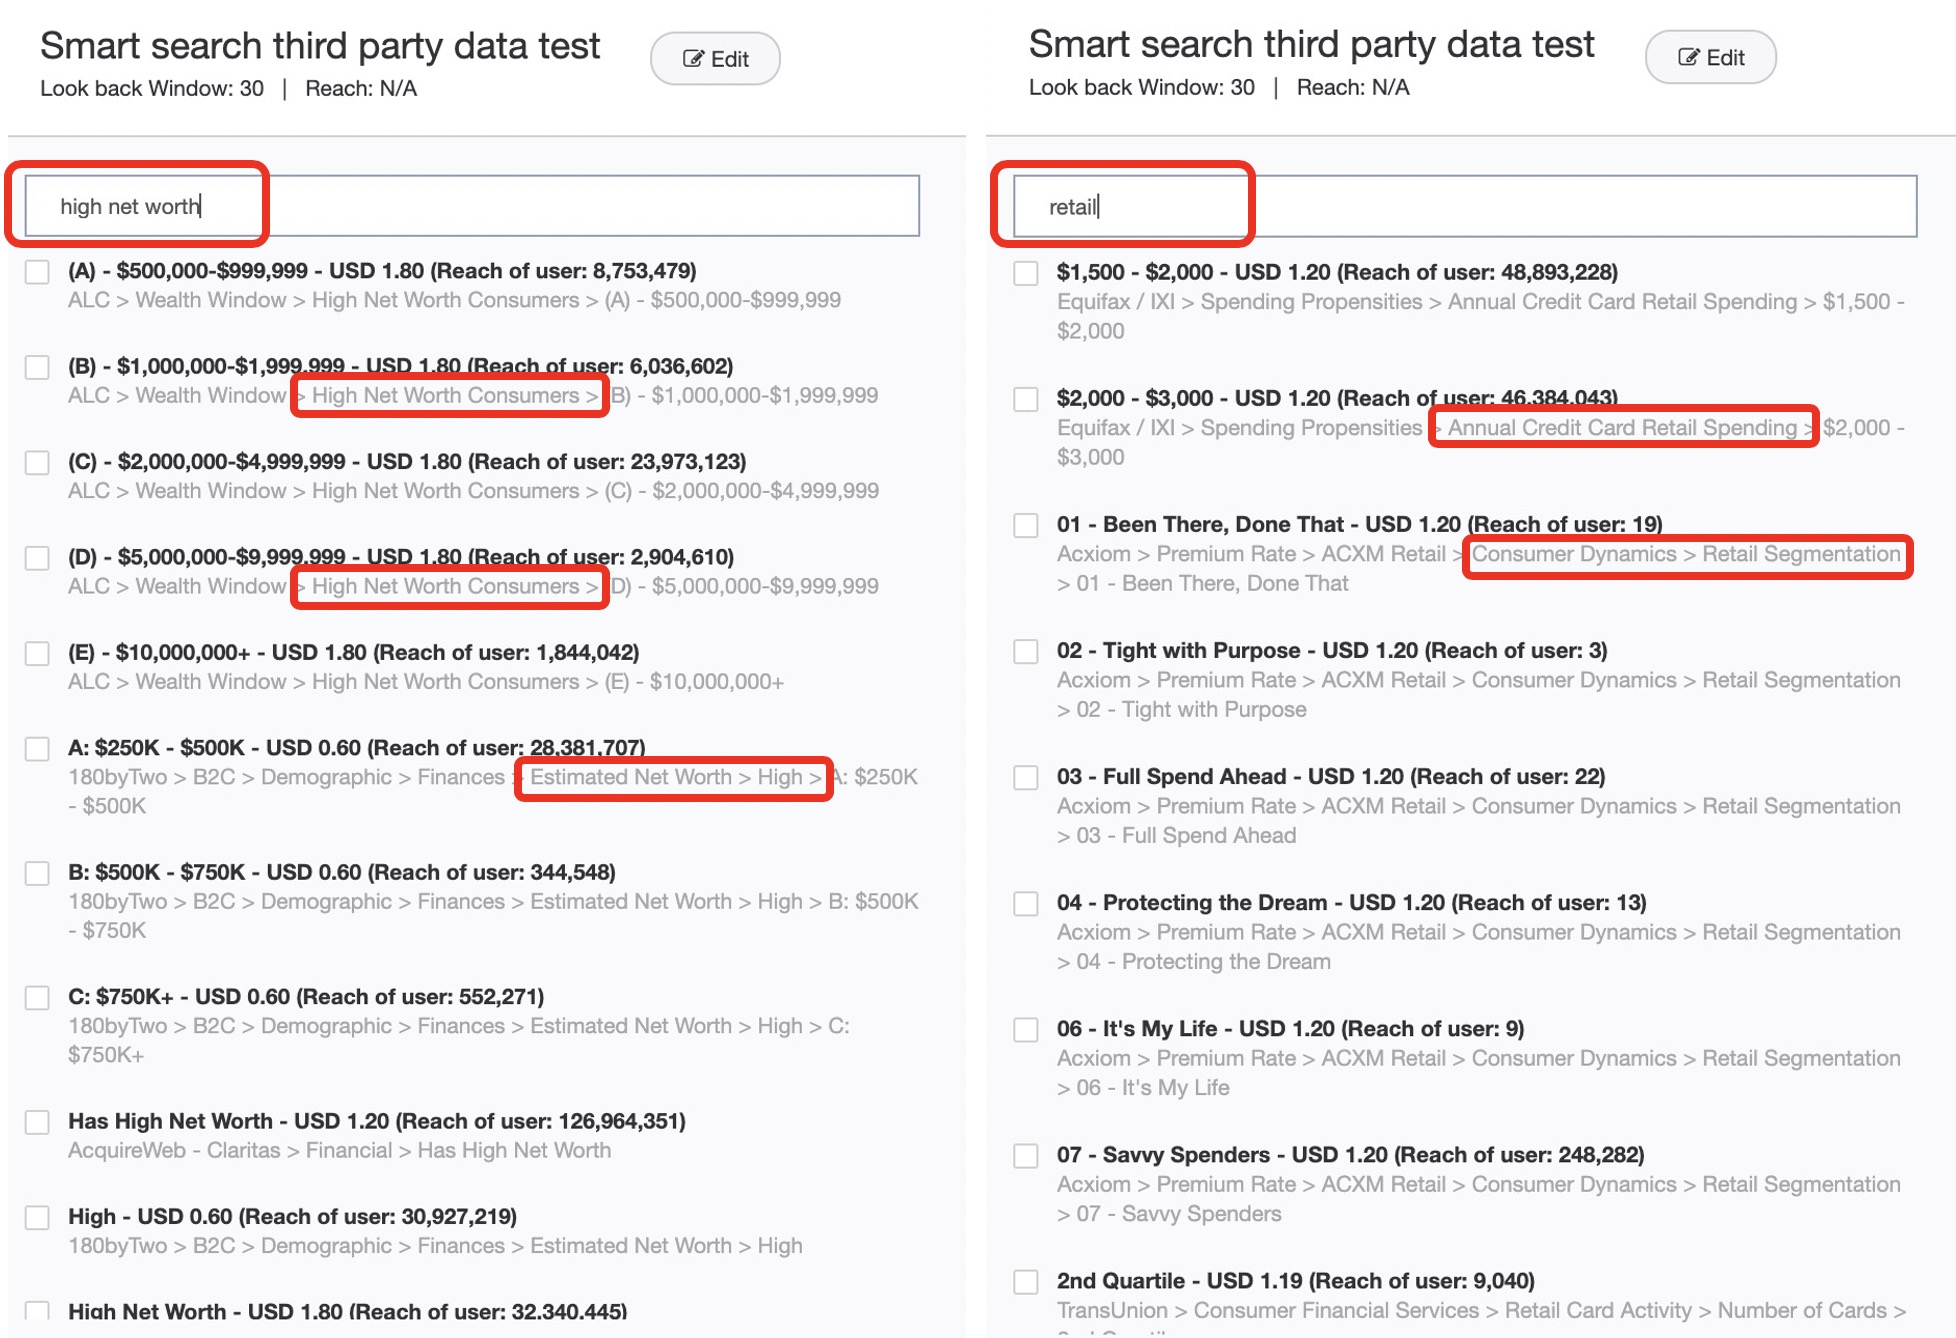The width and height of the screenshot is (1956, 1338).
Task: Click the left panel Edit button
Action: [715, 59]
